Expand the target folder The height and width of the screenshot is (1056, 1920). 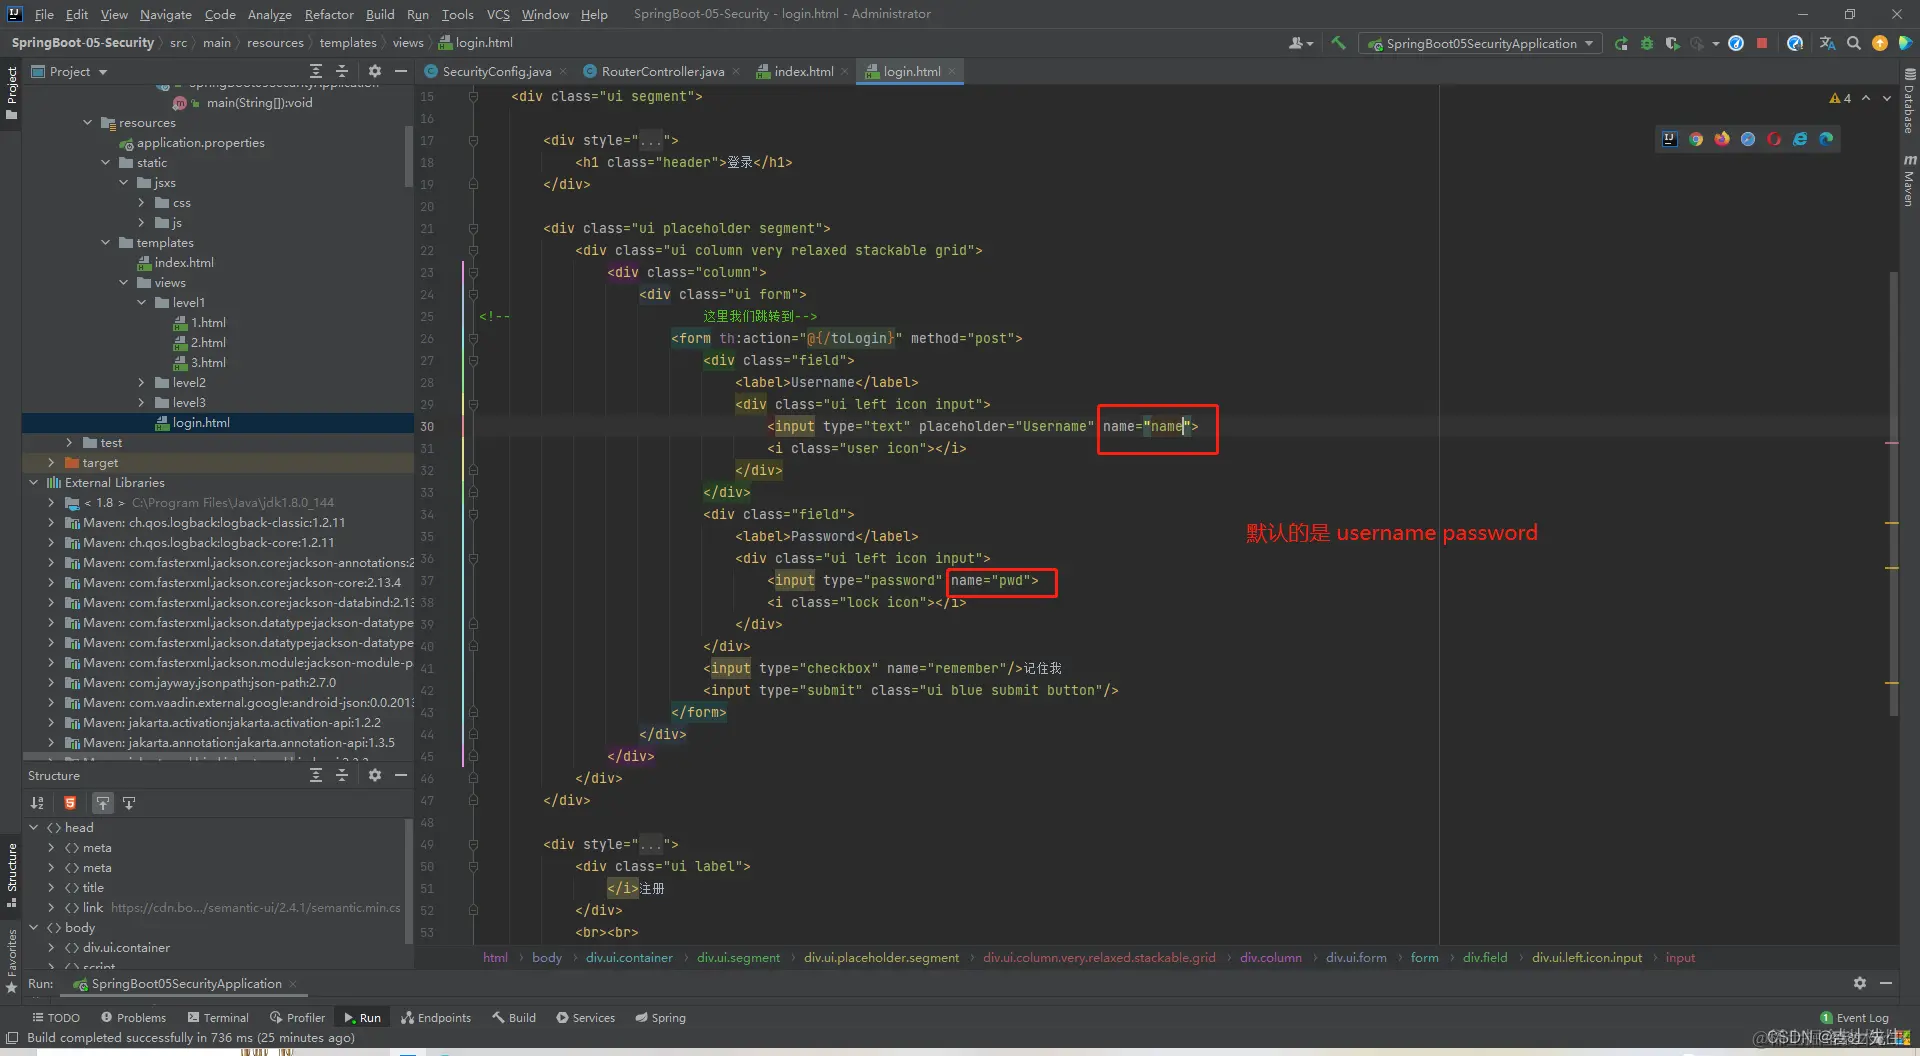tap(51, 463)
